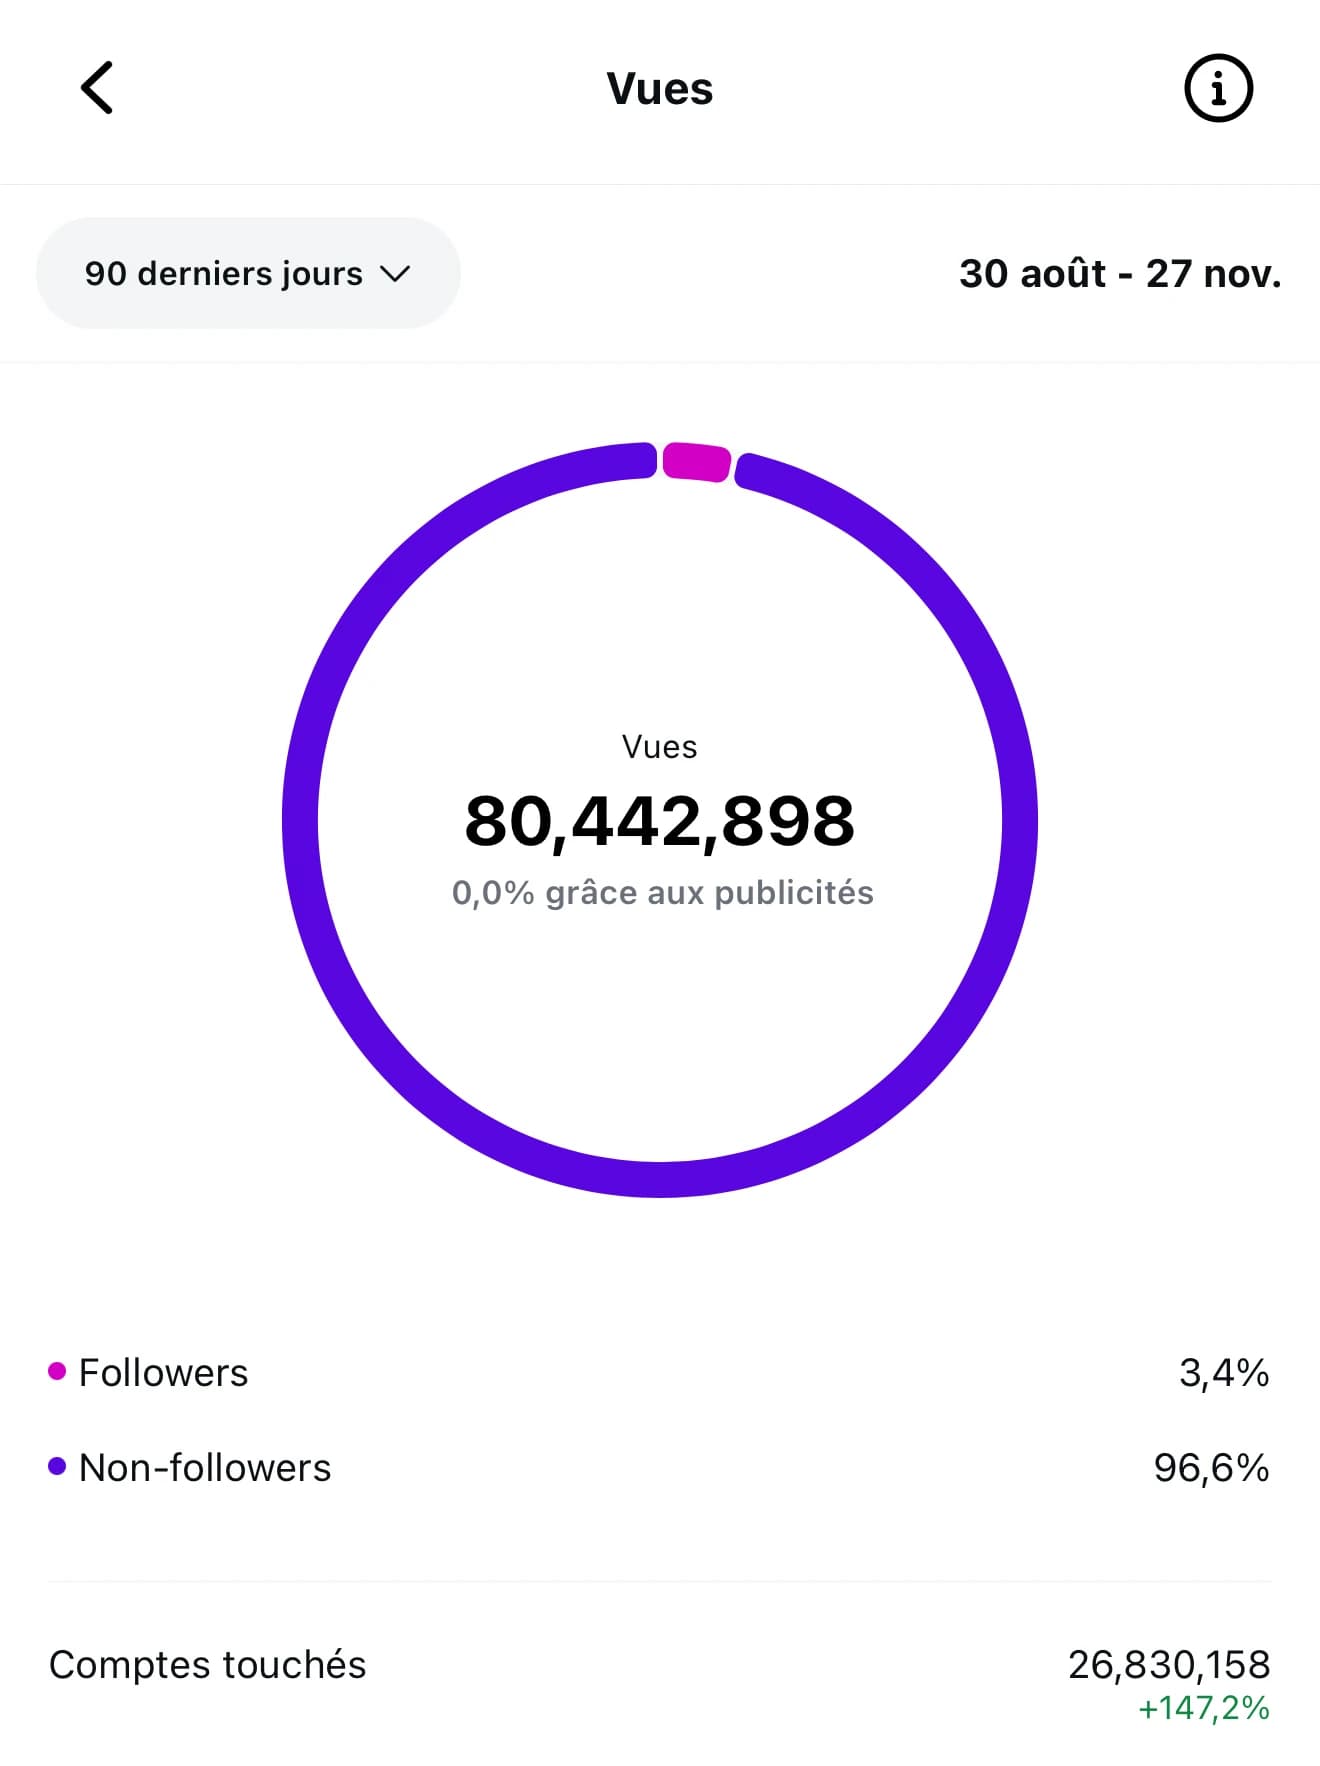Viewport: 1320px width, 1766px height.
Task: Click the small Vues label inside the donut
Action: point(659,746)
